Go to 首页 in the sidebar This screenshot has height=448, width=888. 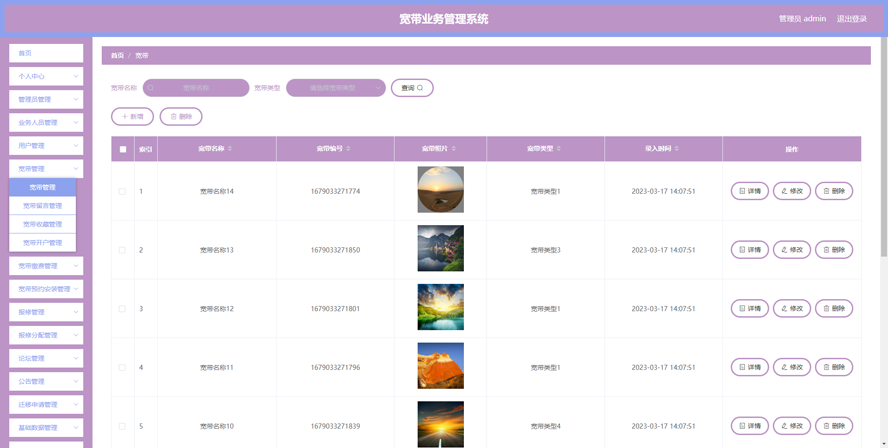tap(46, 53)
